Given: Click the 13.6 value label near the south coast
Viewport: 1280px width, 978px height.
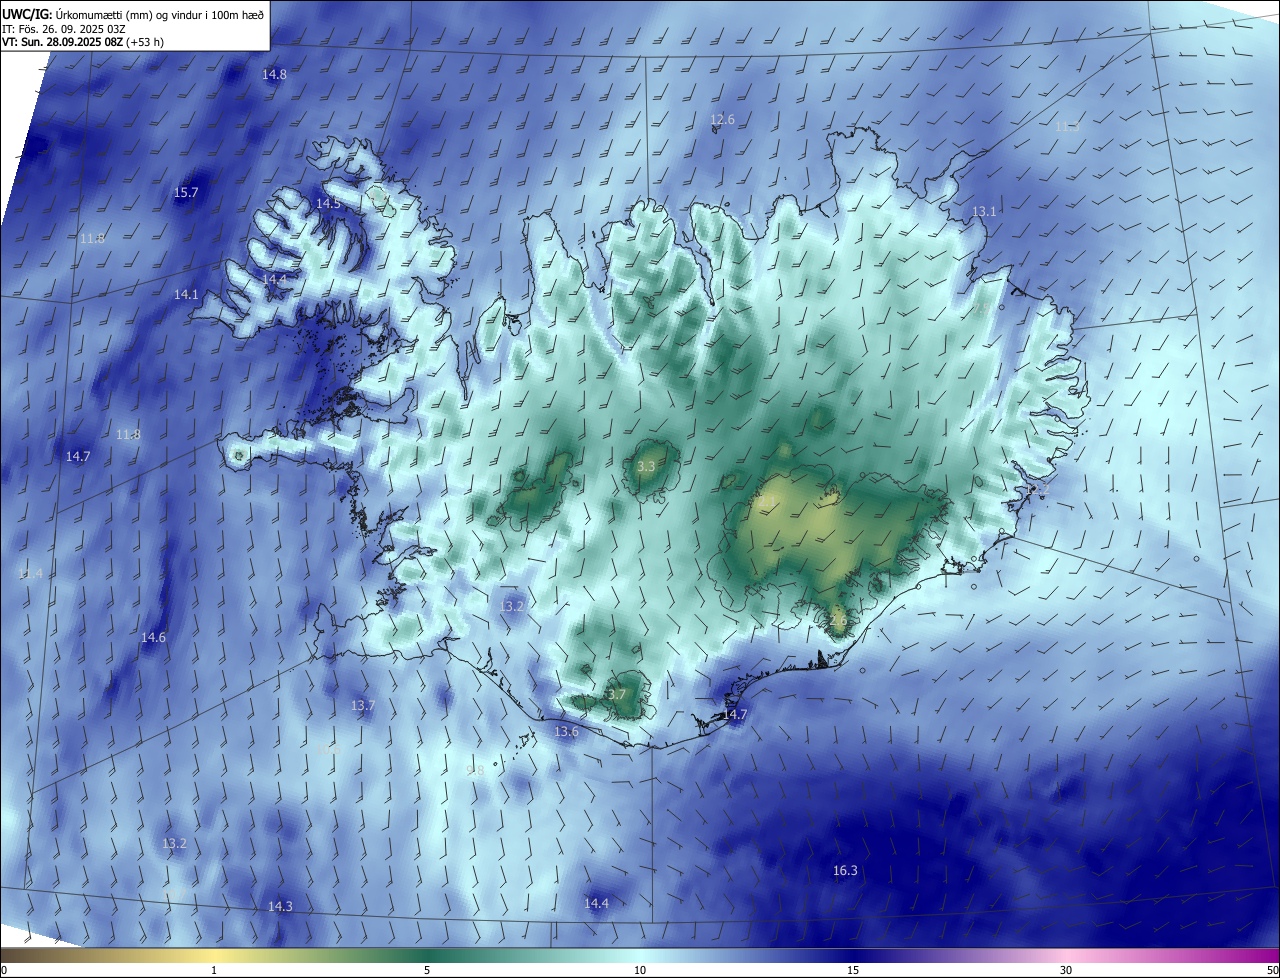Looking at the screenshot, I should pyautogui.click(x=566, y=732).
